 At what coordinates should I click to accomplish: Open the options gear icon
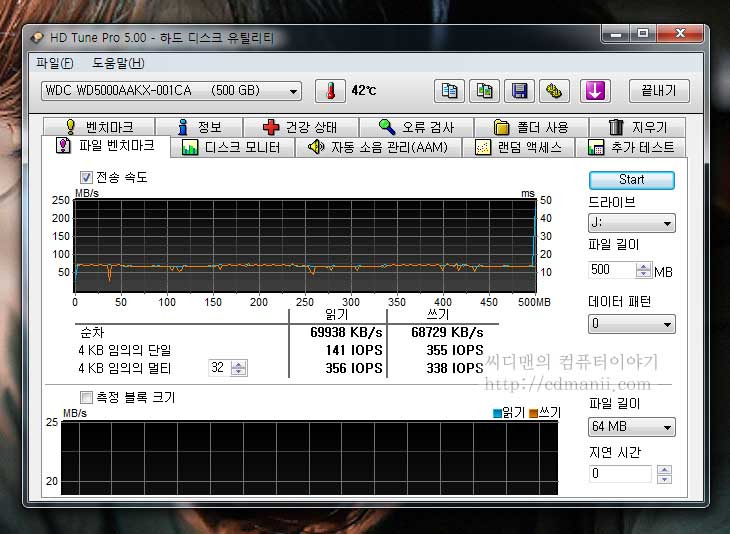coord(554,91)
